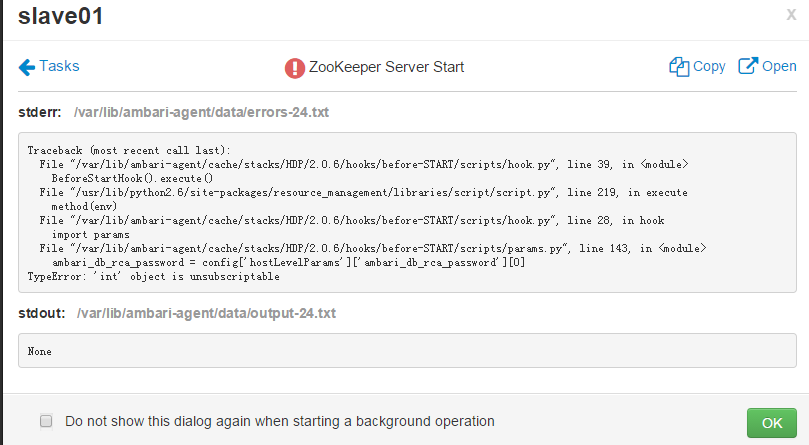Click the Open text link

(779, 67)
